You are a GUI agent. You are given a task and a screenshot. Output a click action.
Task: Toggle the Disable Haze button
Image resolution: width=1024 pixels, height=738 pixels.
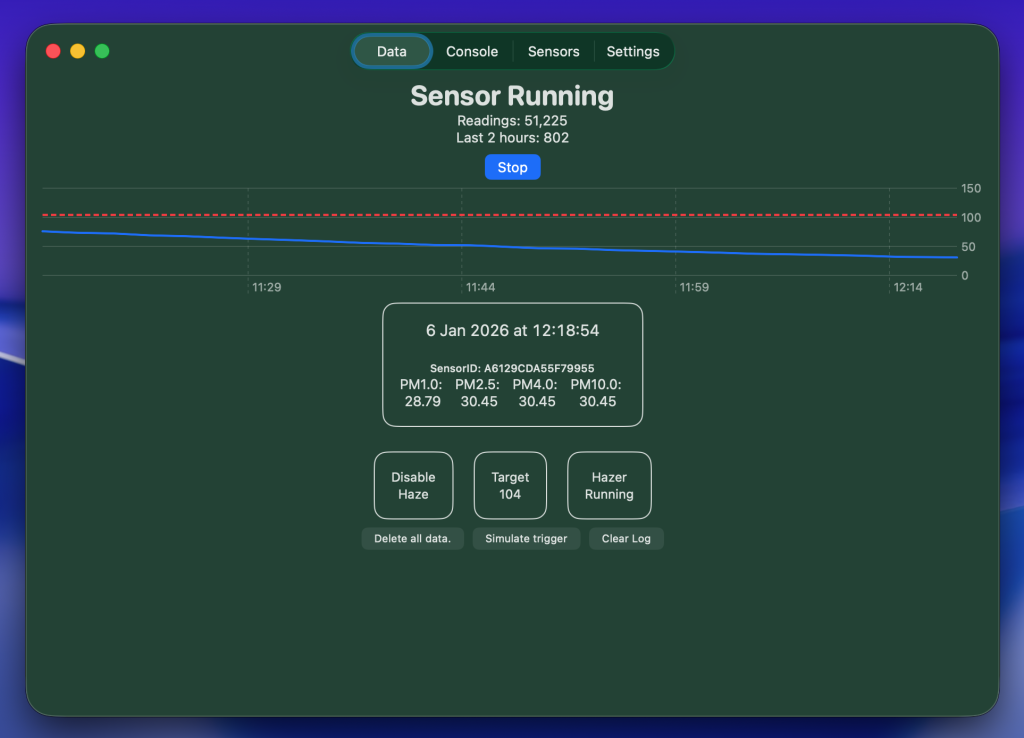413,486
